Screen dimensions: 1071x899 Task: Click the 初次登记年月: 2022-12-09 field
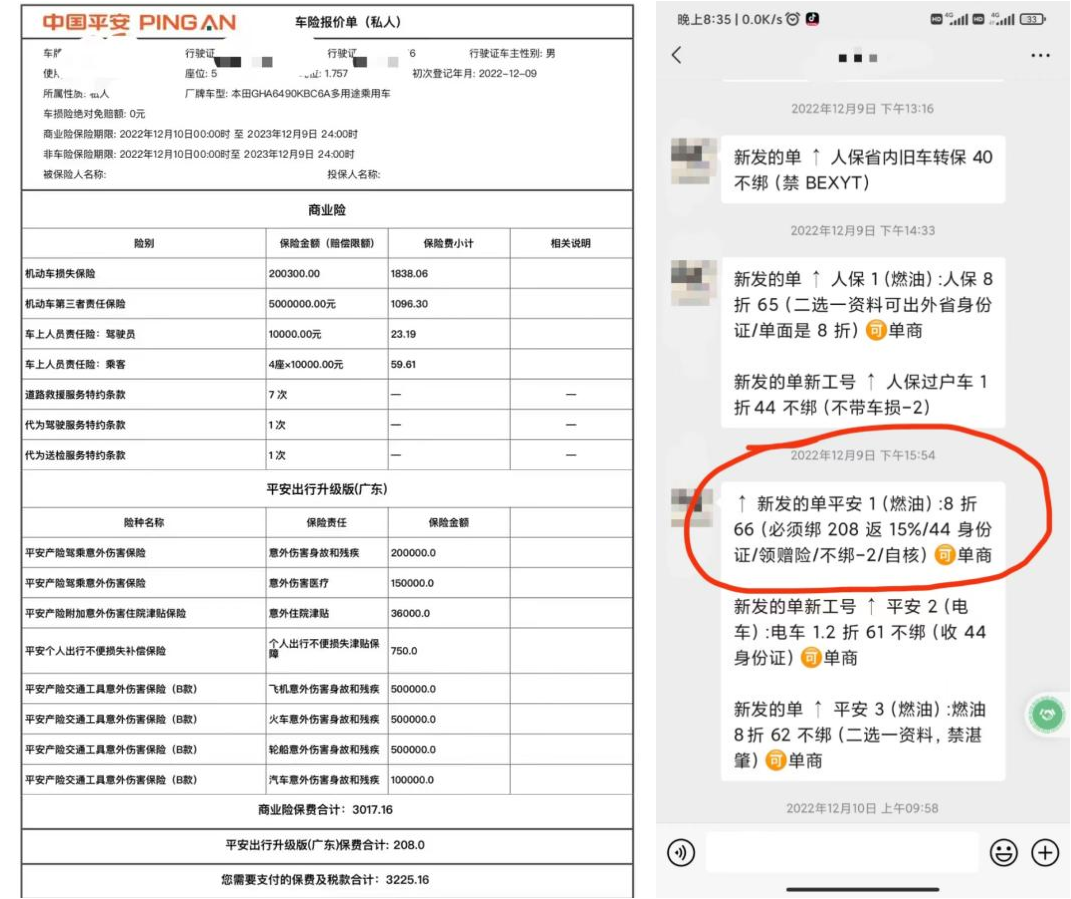coord(474,73)
